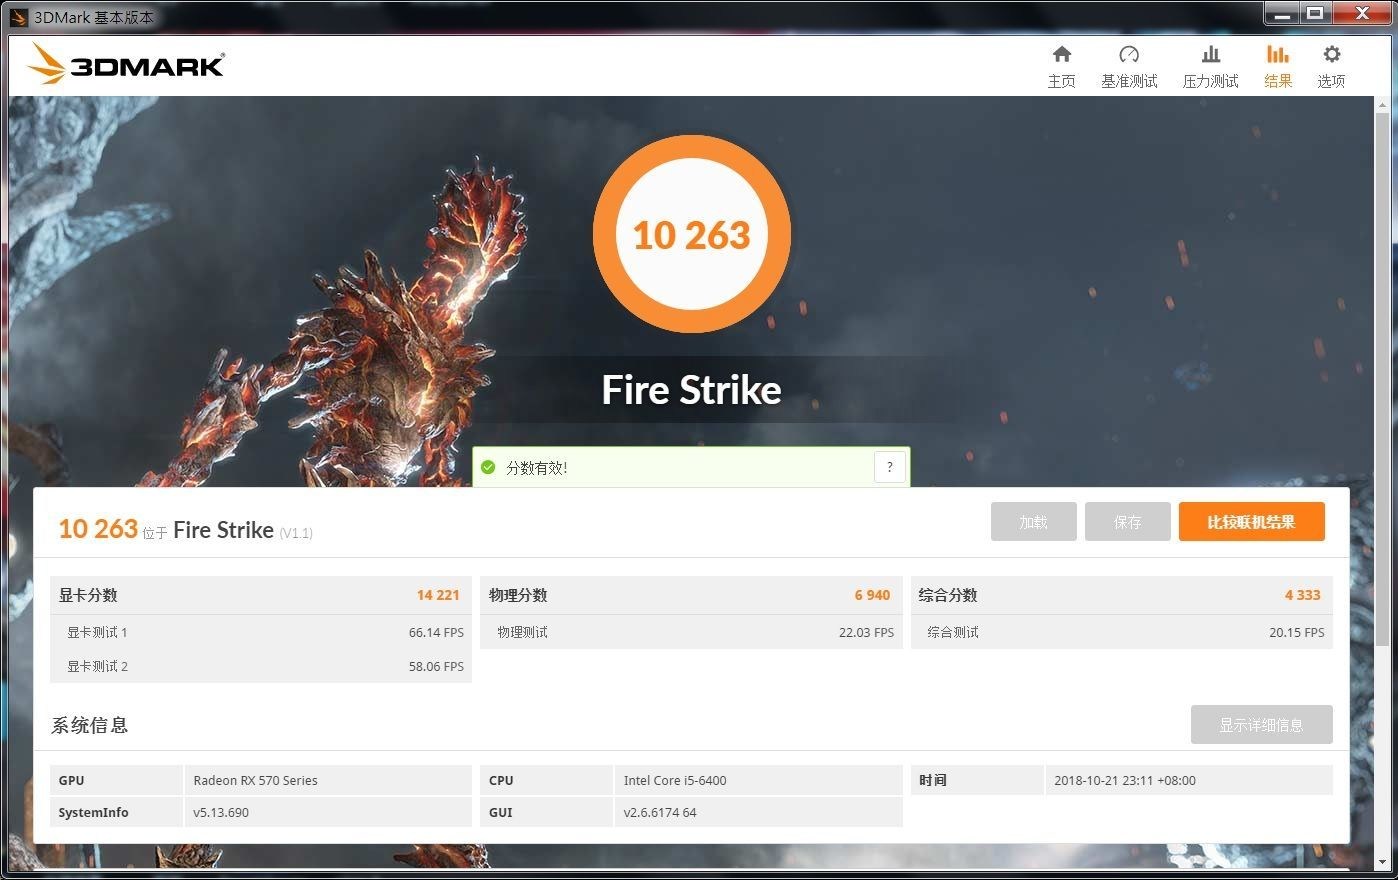The image size is (1398, 880).
Task: Click the 分数有效! message text
Action: 537,467
